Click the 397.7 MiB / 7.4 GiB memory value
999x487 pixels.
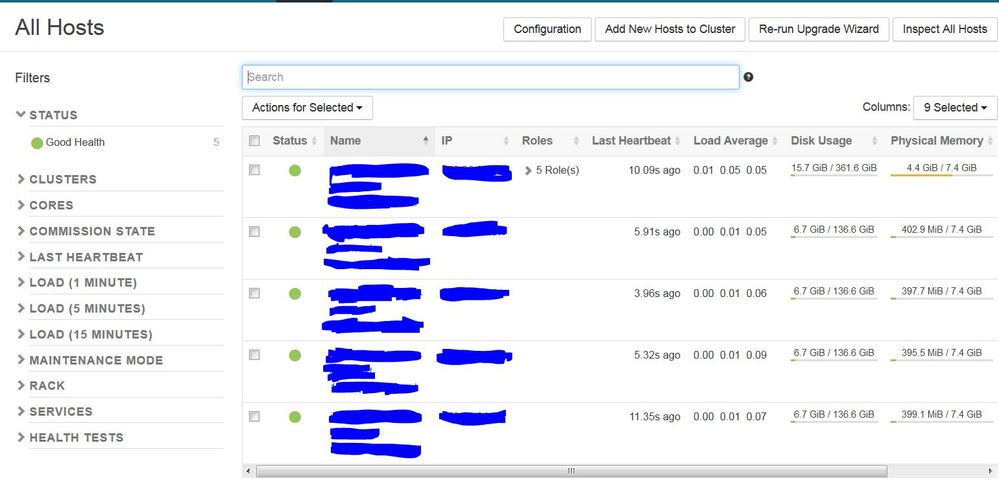[x=942, y=291]
